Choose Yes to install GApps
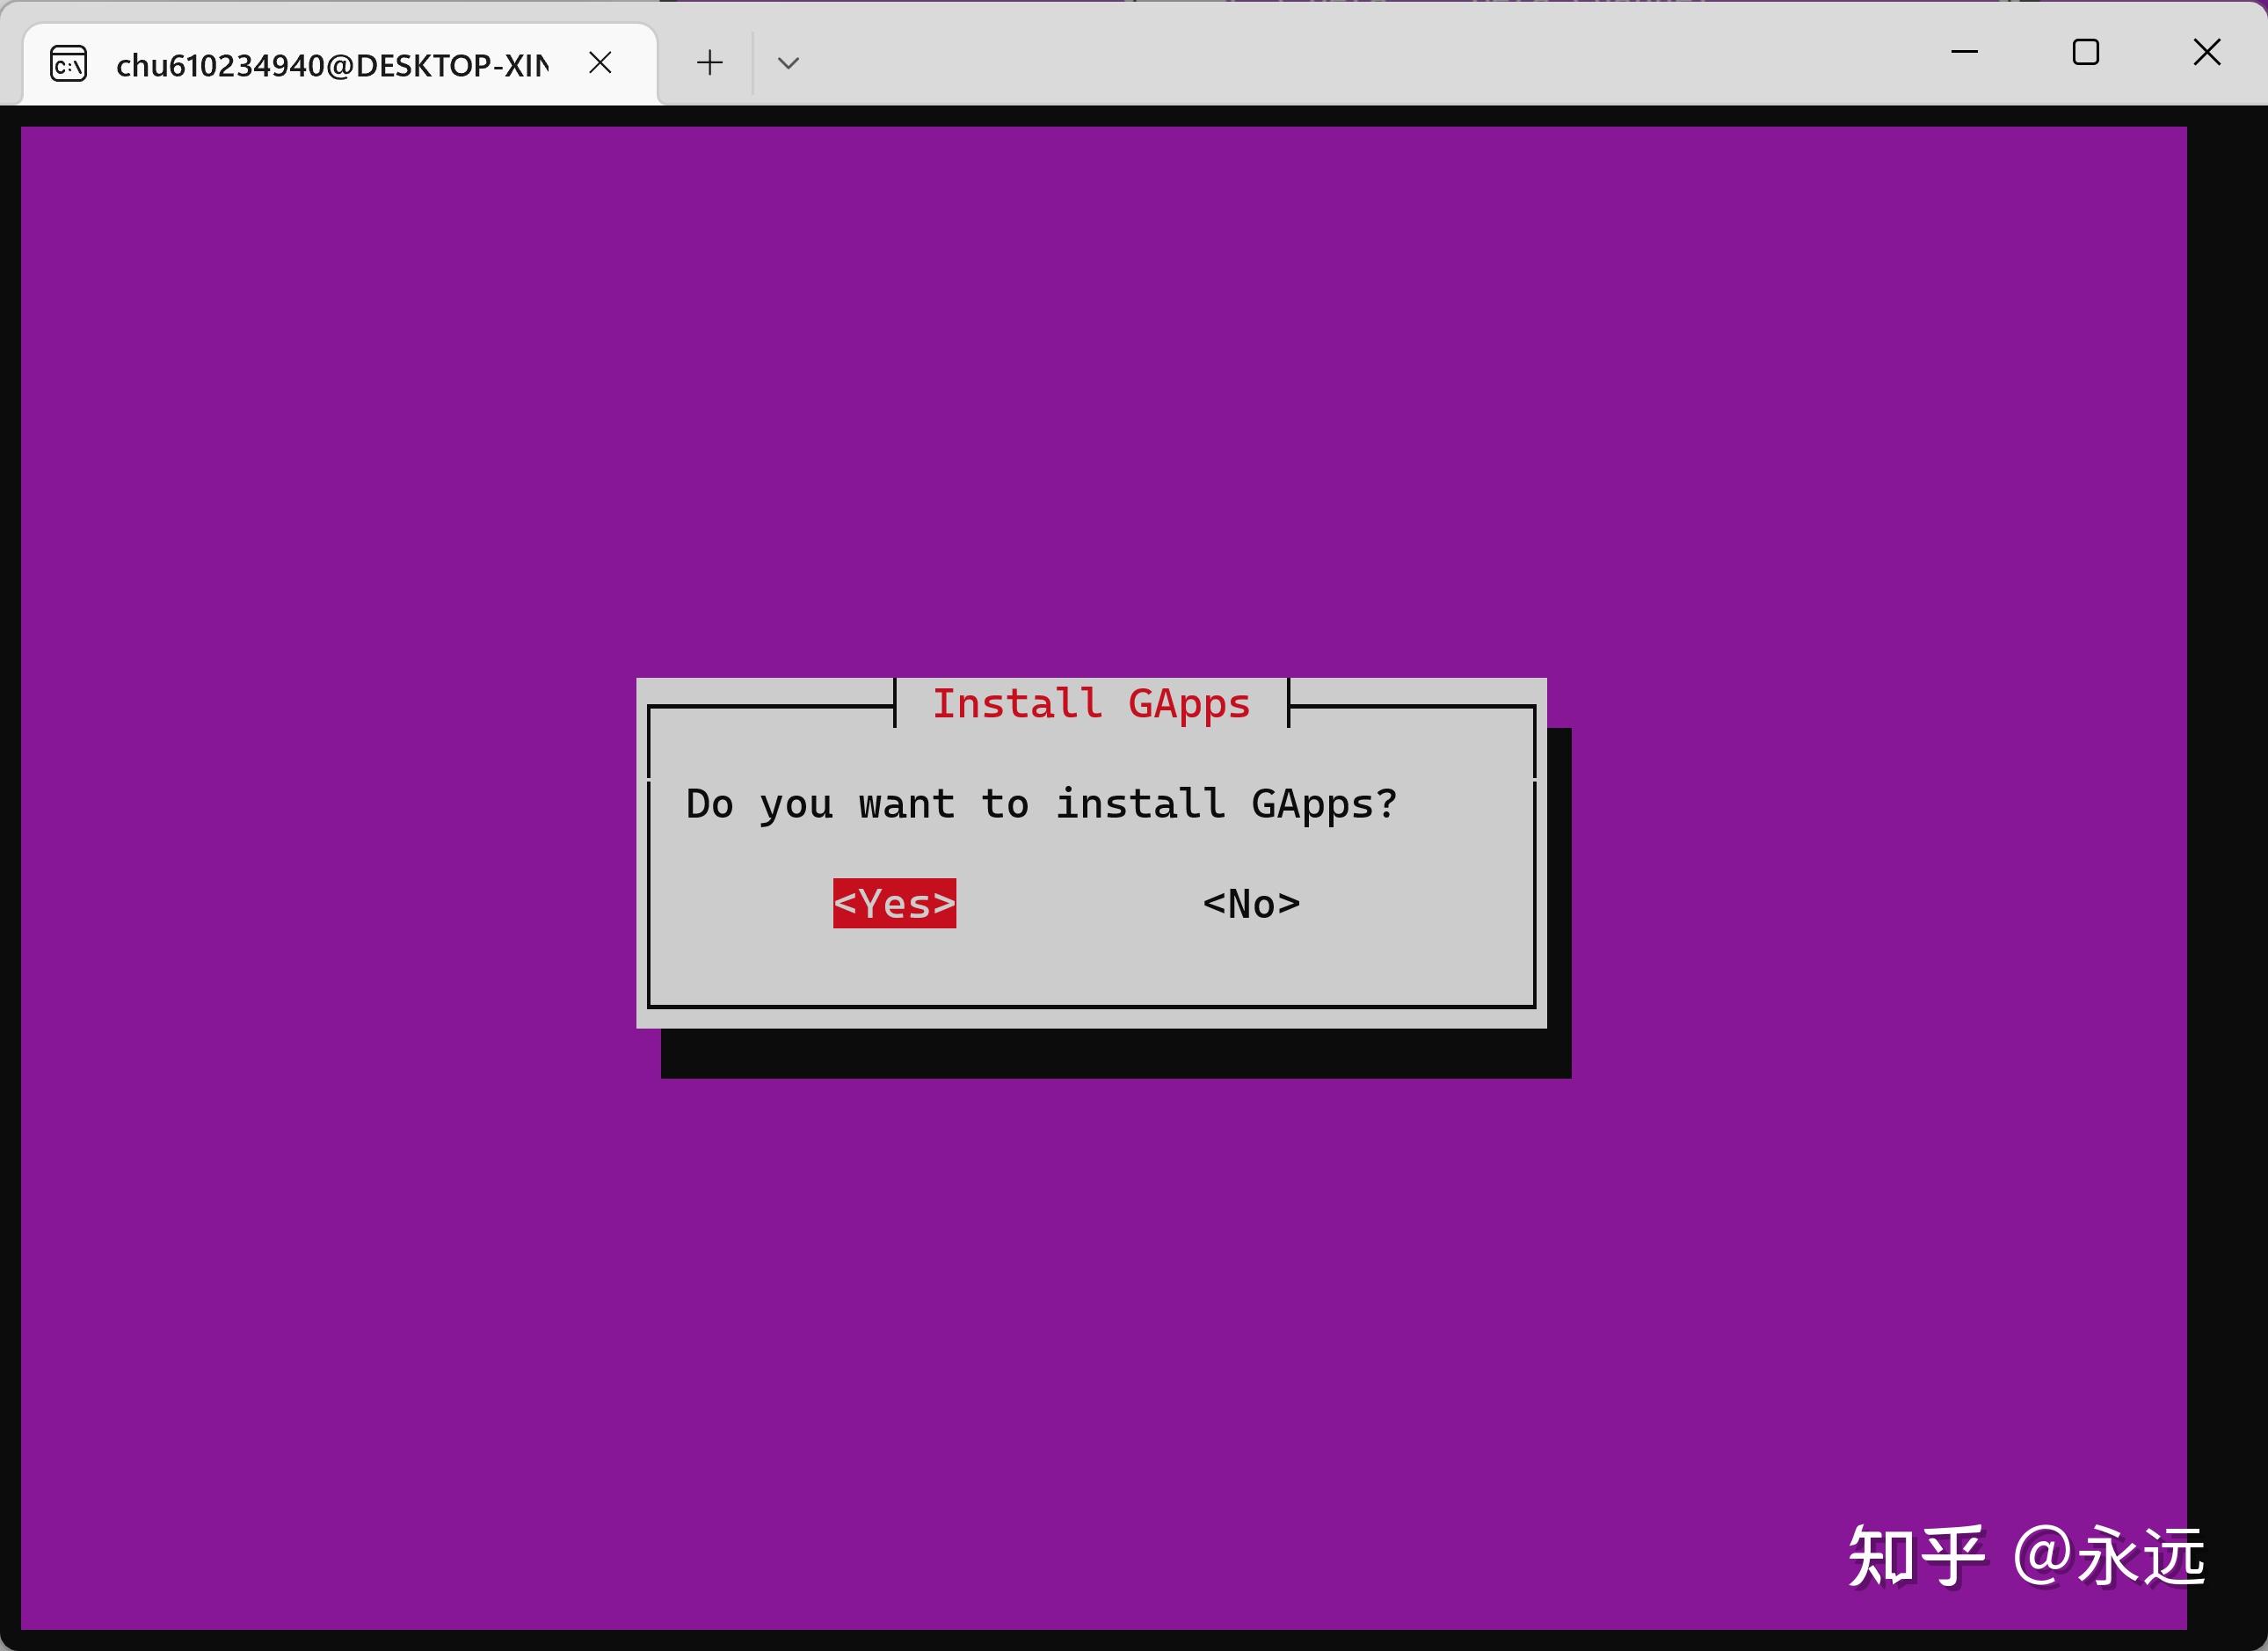This screenshot has width=2268, height=1651. (894, 903)
